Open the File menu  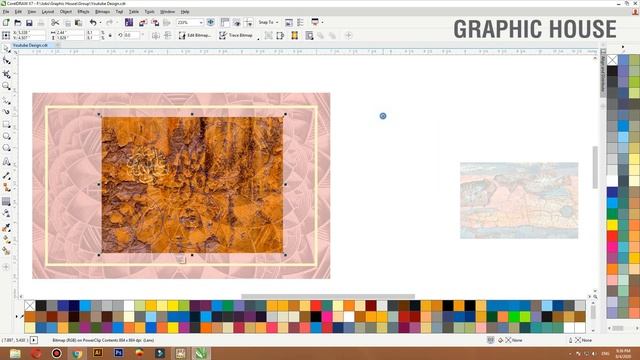pos(6,12)
